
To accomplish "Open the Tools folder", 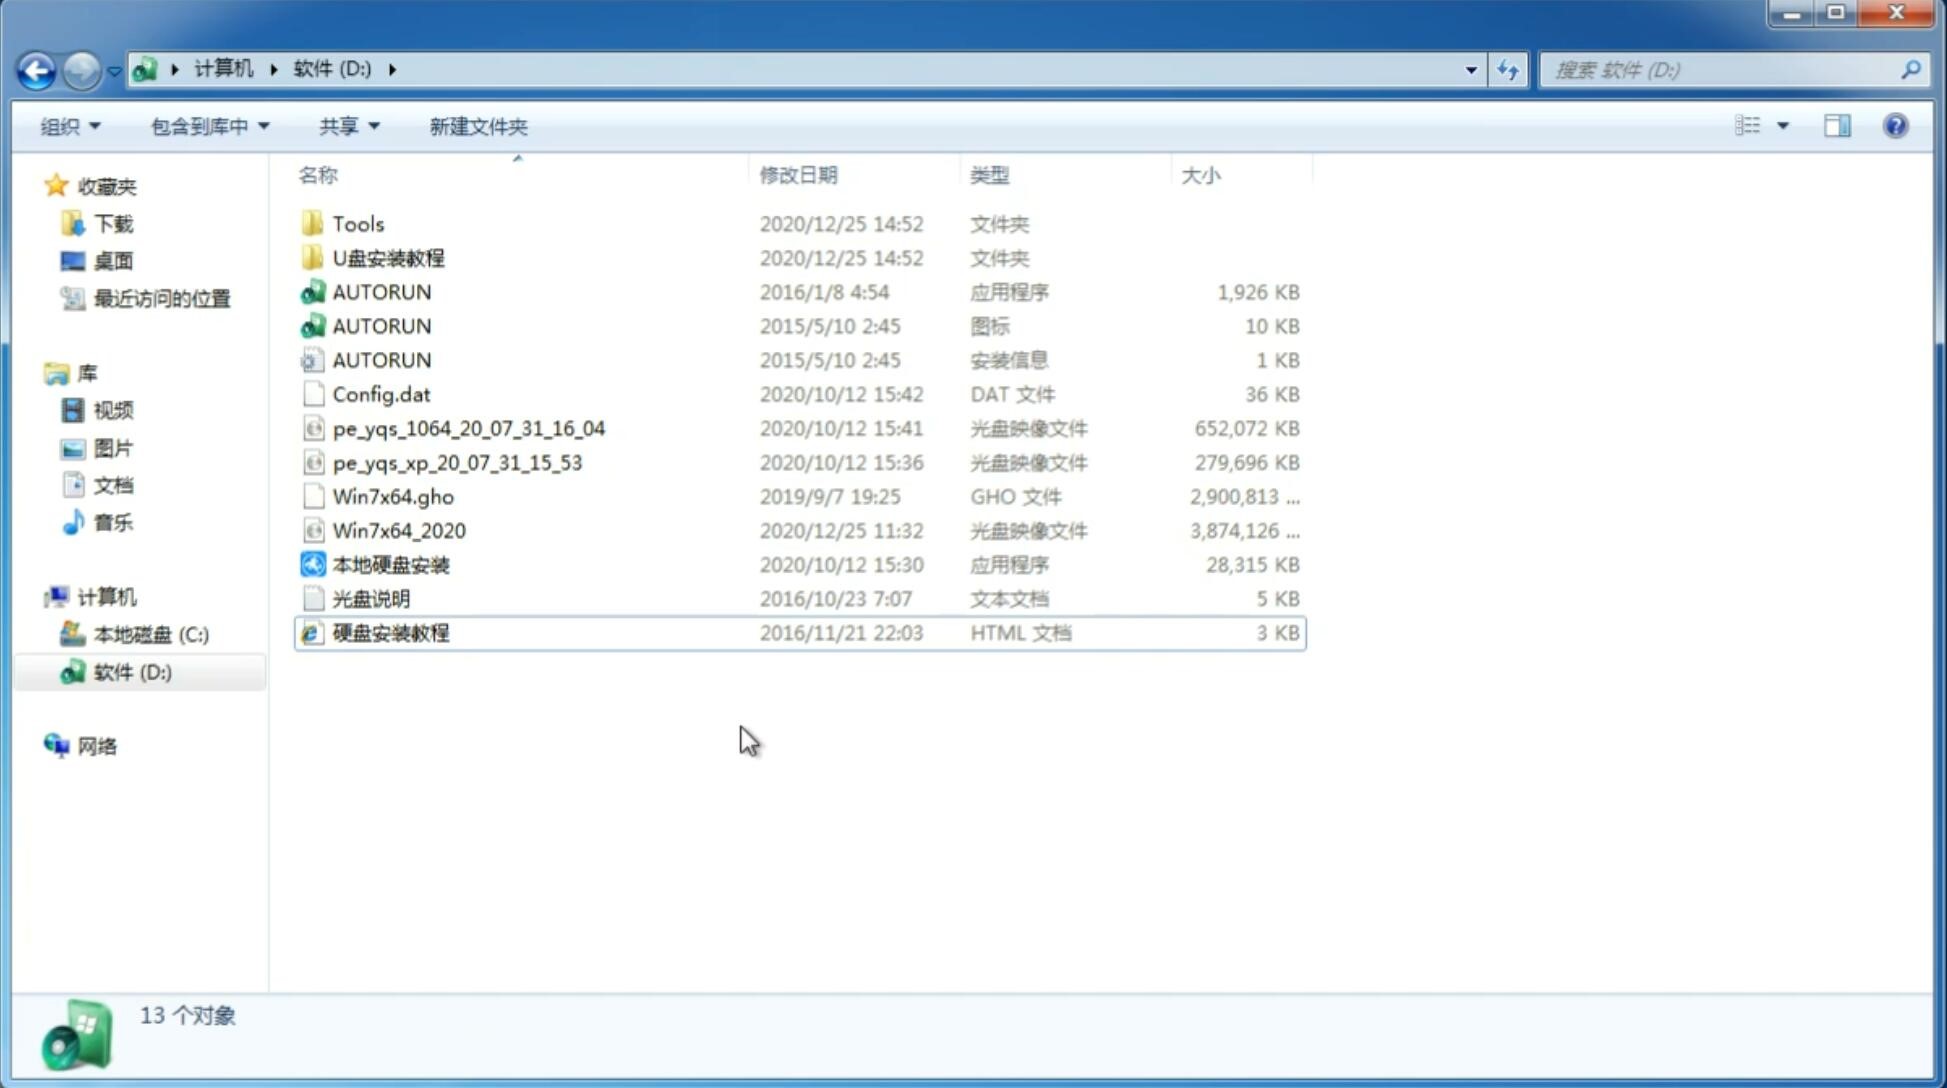I will [357, 223].
